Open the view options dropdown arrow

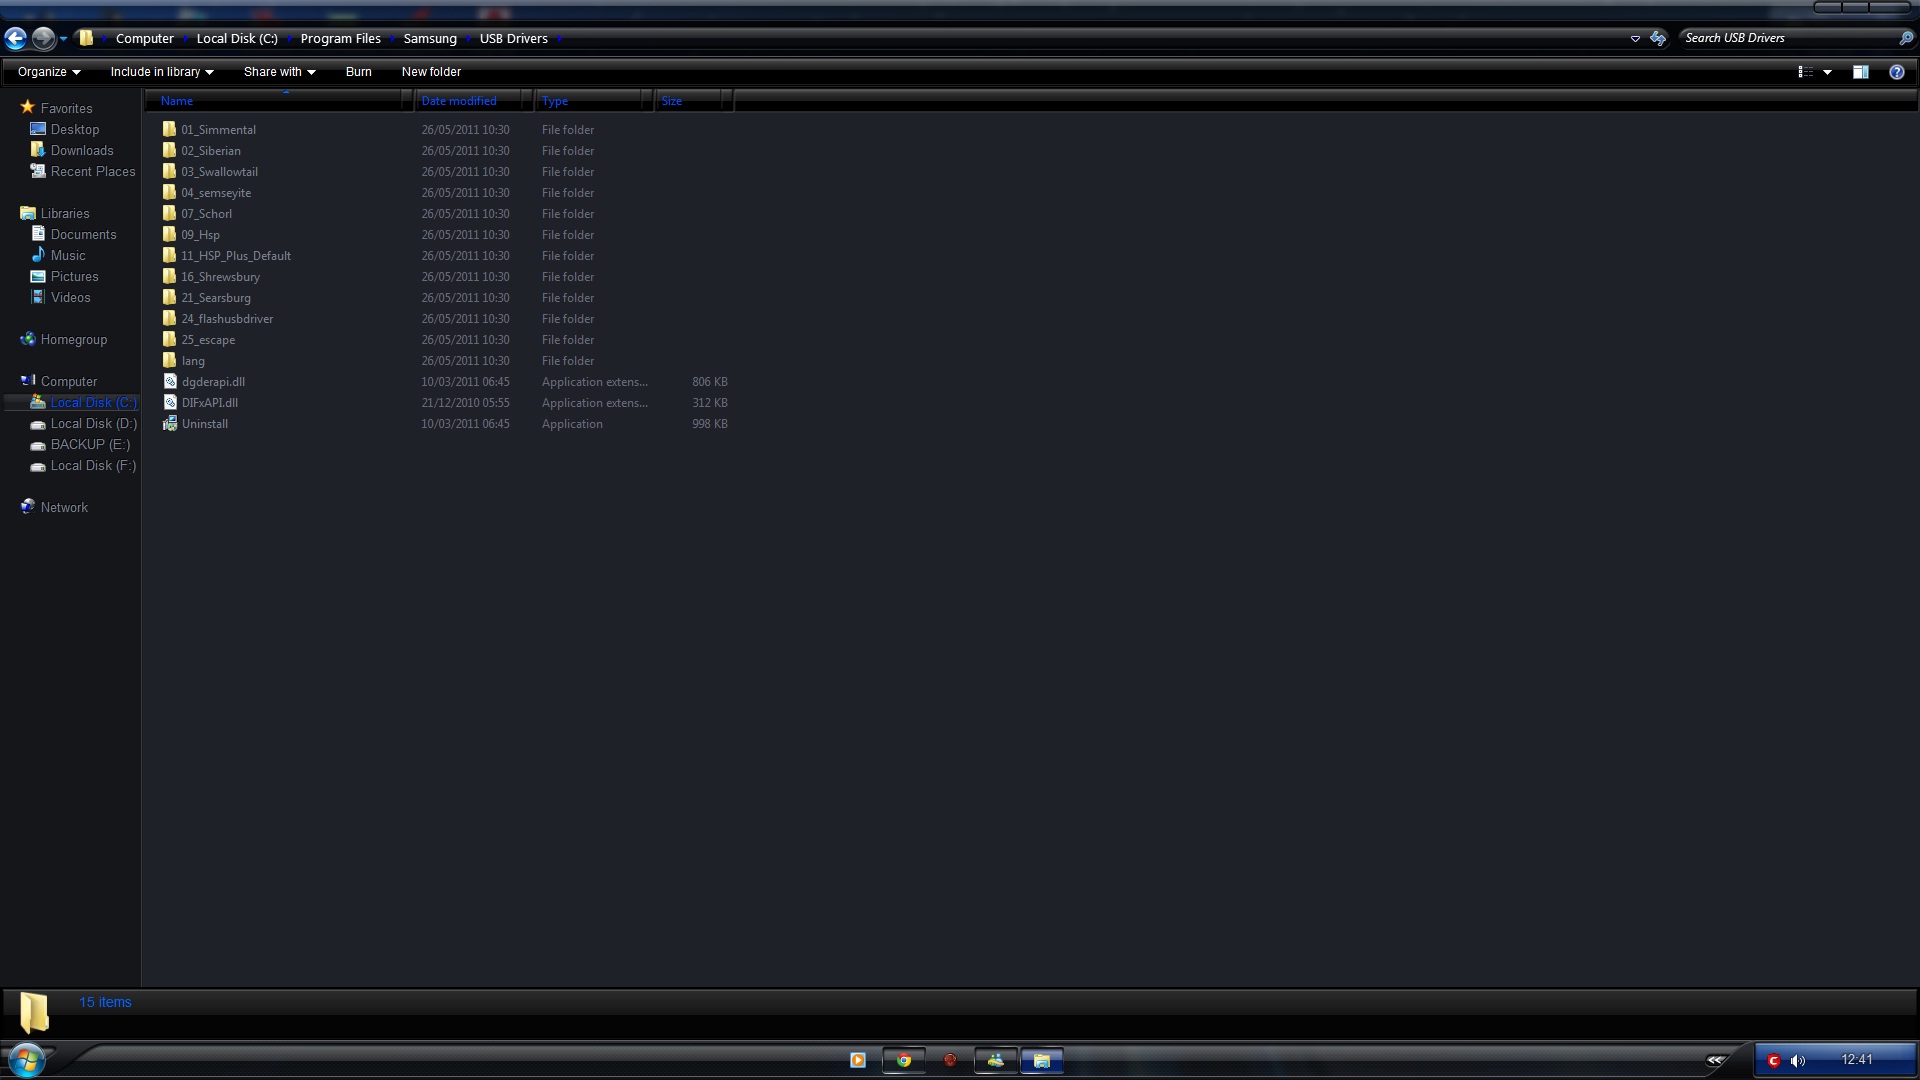tap(1827, 72)
